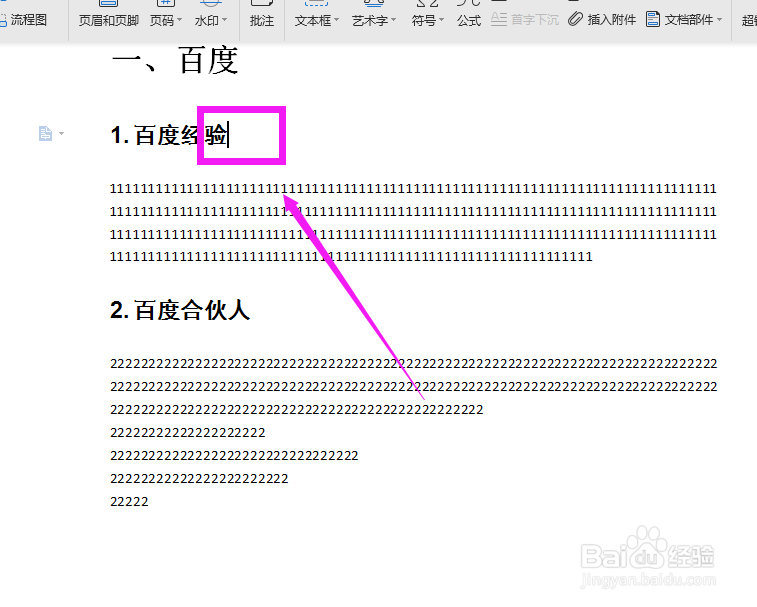757x607 pixels.
Task: Open the 公式 formula tool
Action: click(x=469, y=20)
